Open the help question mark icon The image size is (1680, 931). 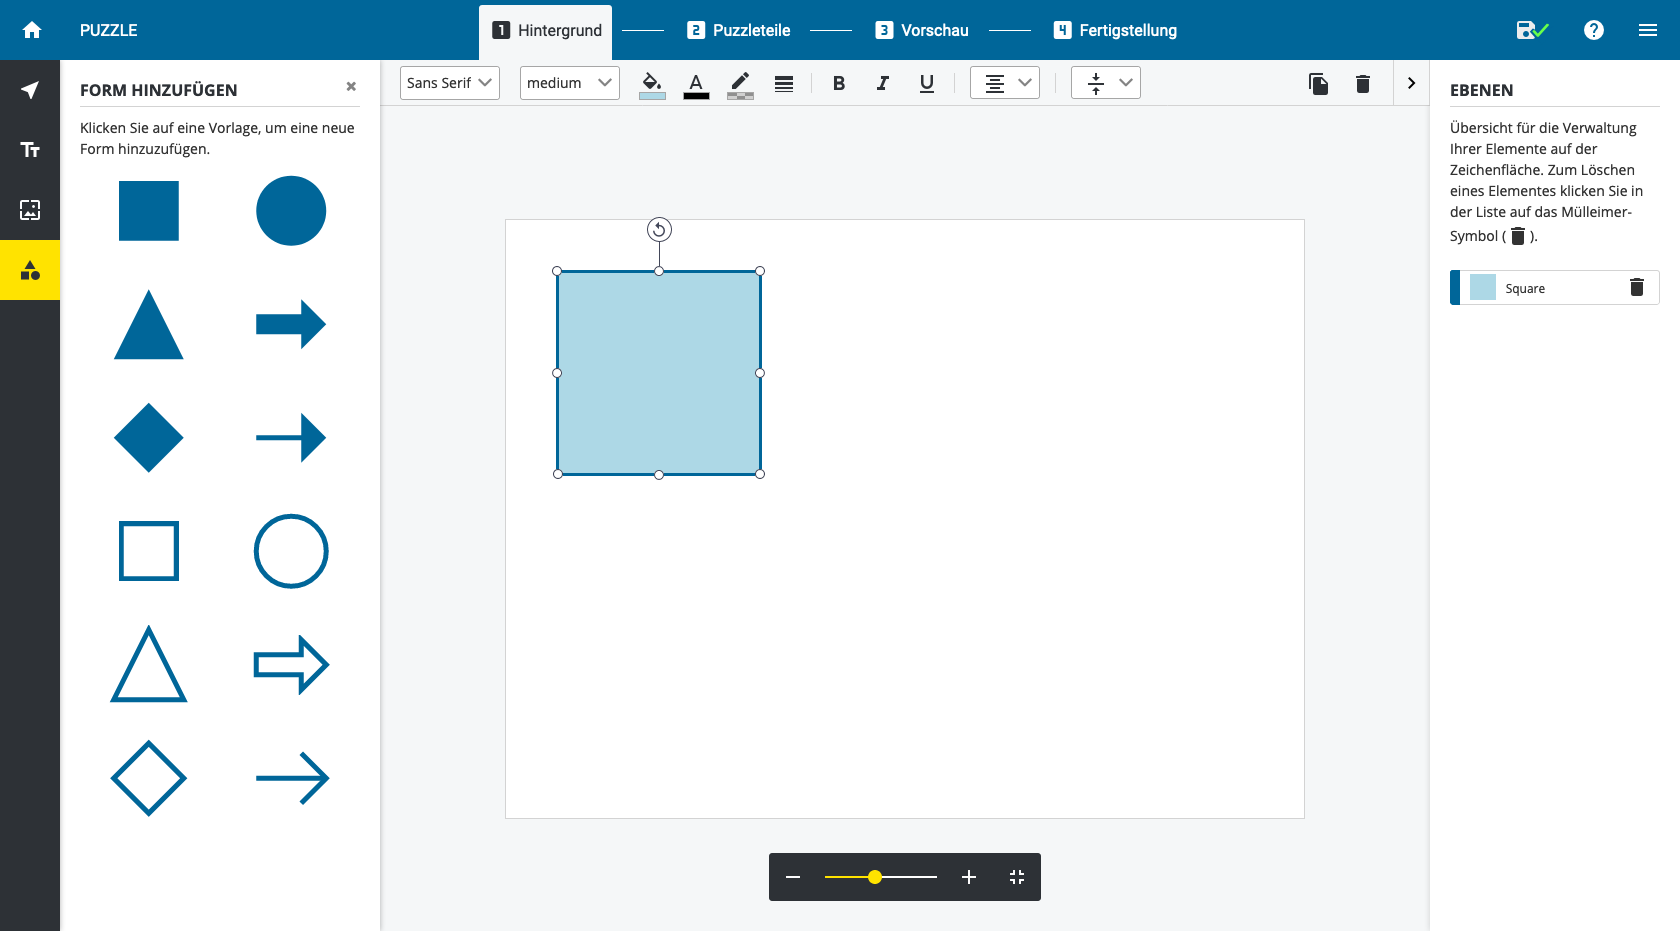tap(1594, 30)
